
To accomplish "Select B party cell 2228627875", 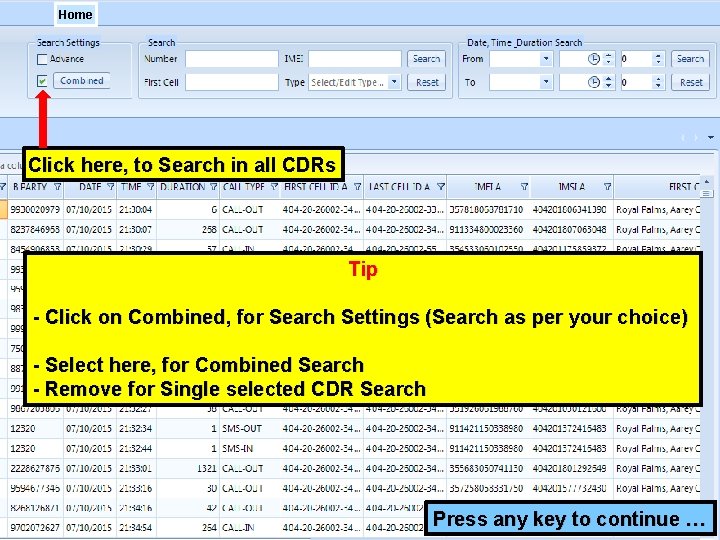I will coord(35,468).
